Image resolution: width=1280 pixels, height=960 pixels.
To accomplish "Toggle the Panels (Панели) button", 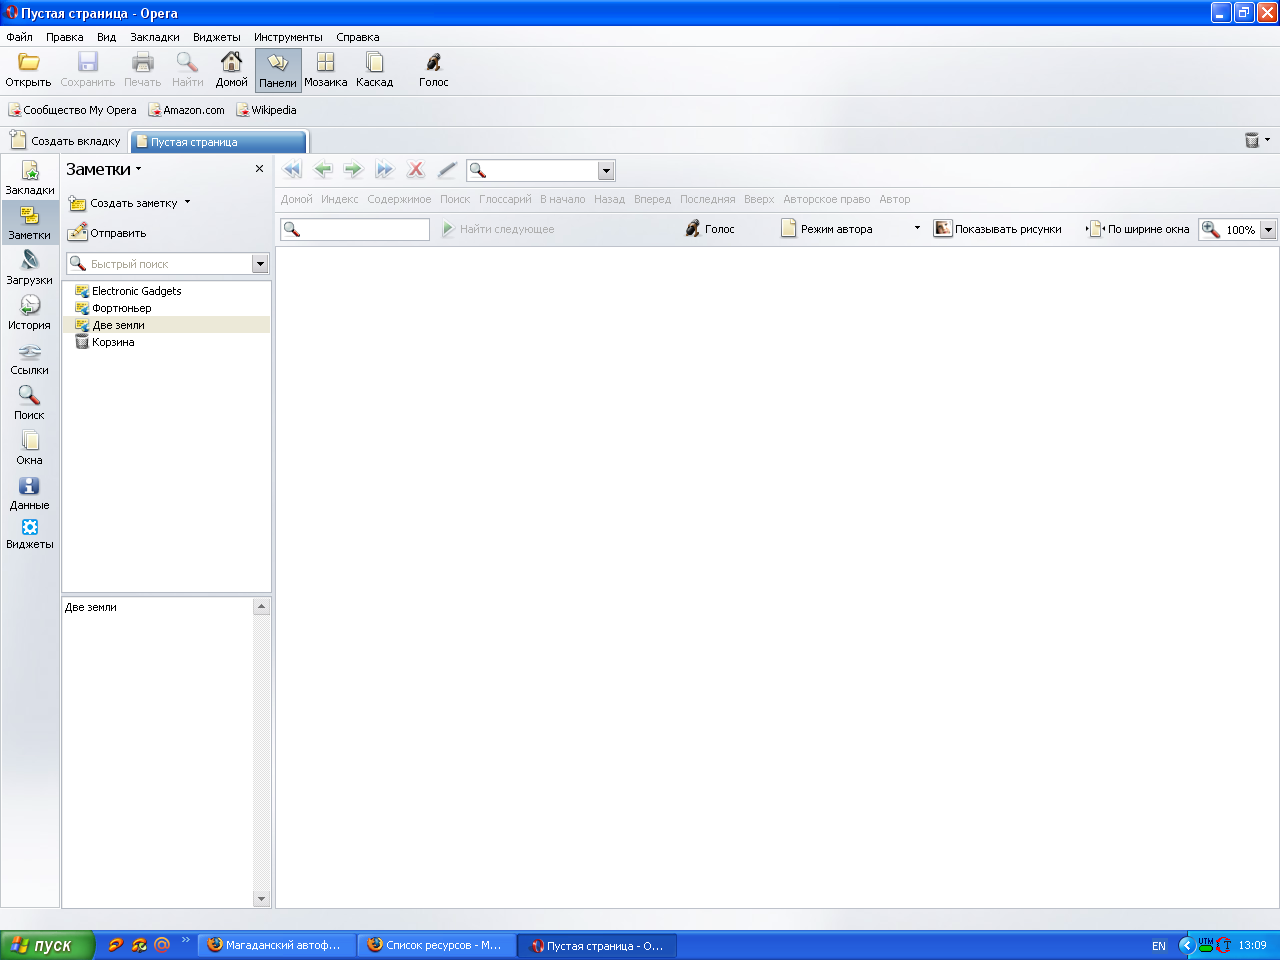I will [277, 70].
